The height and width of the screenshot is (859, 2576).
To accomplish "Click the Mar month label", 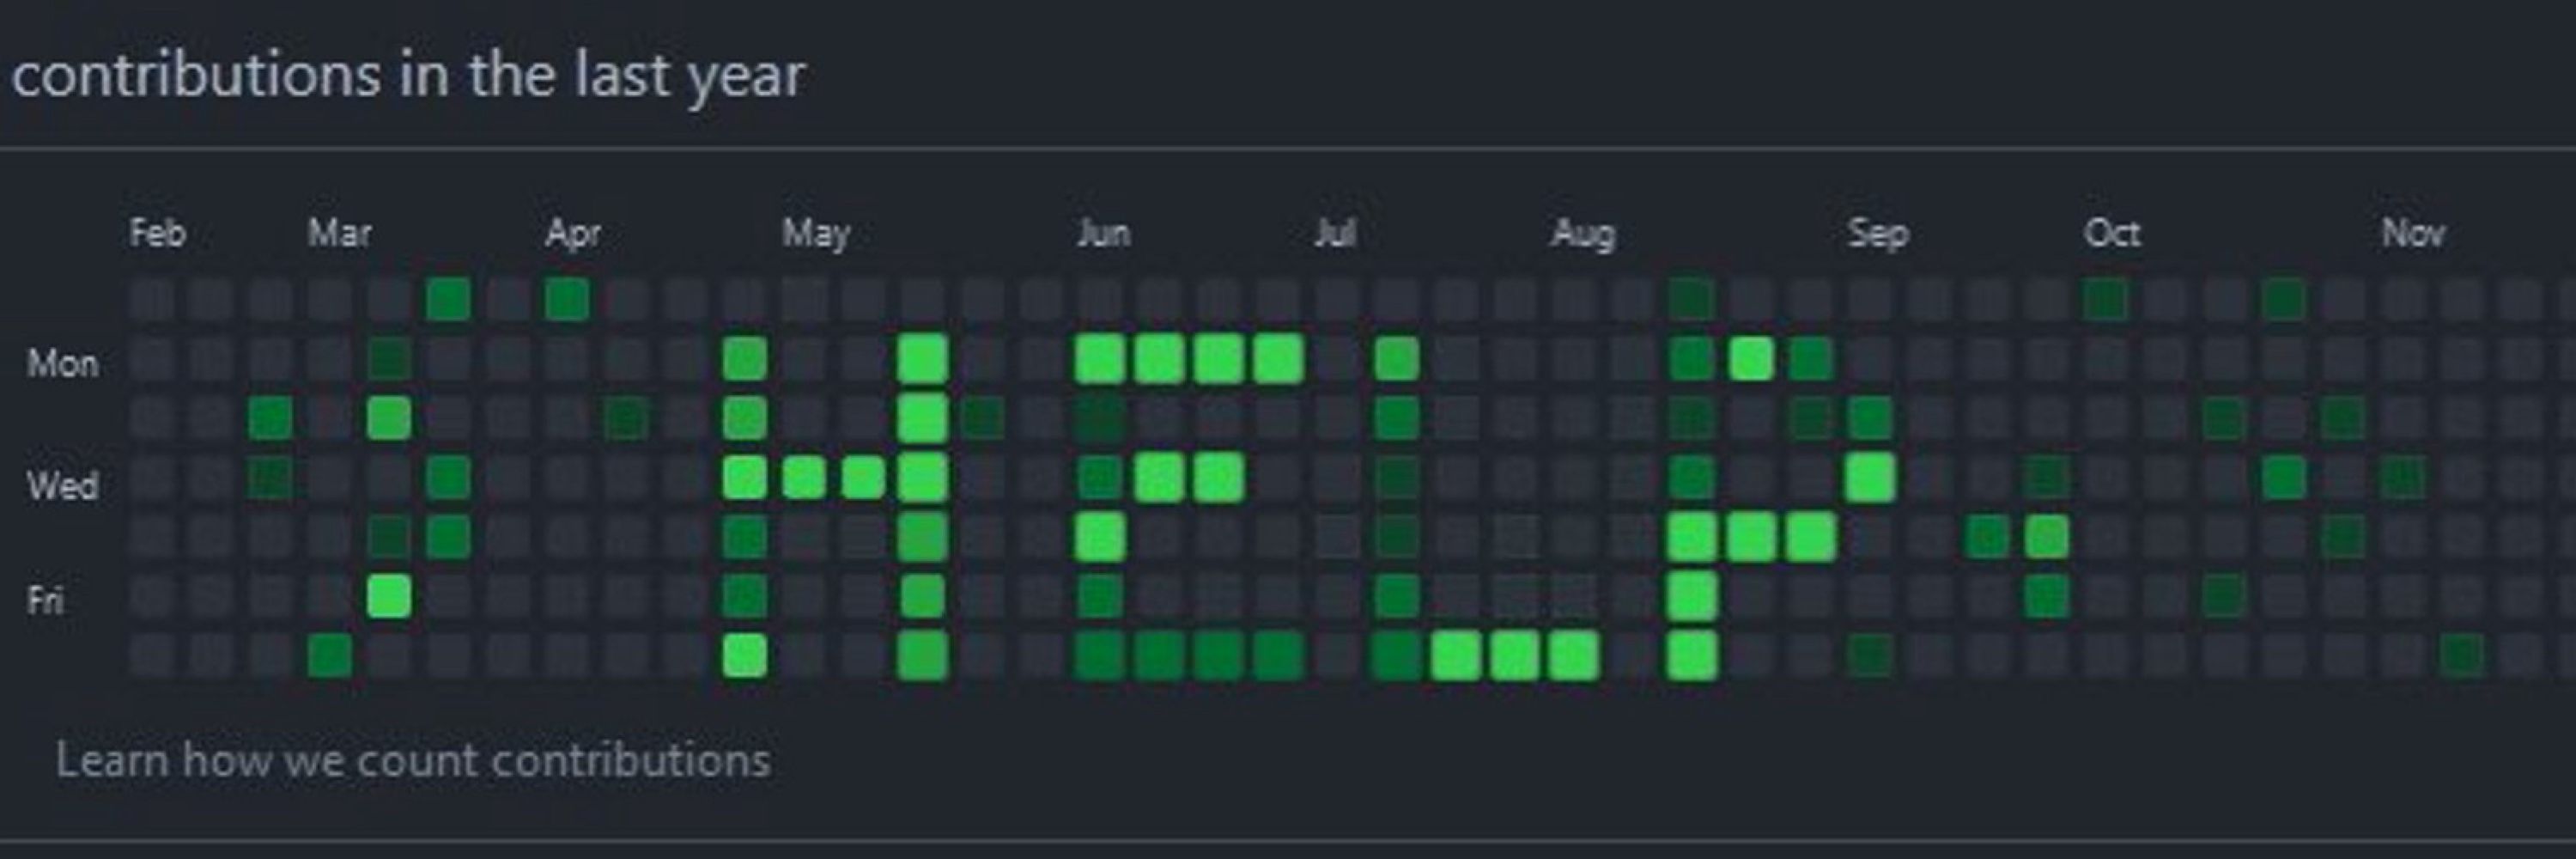I will pos(339,233).
